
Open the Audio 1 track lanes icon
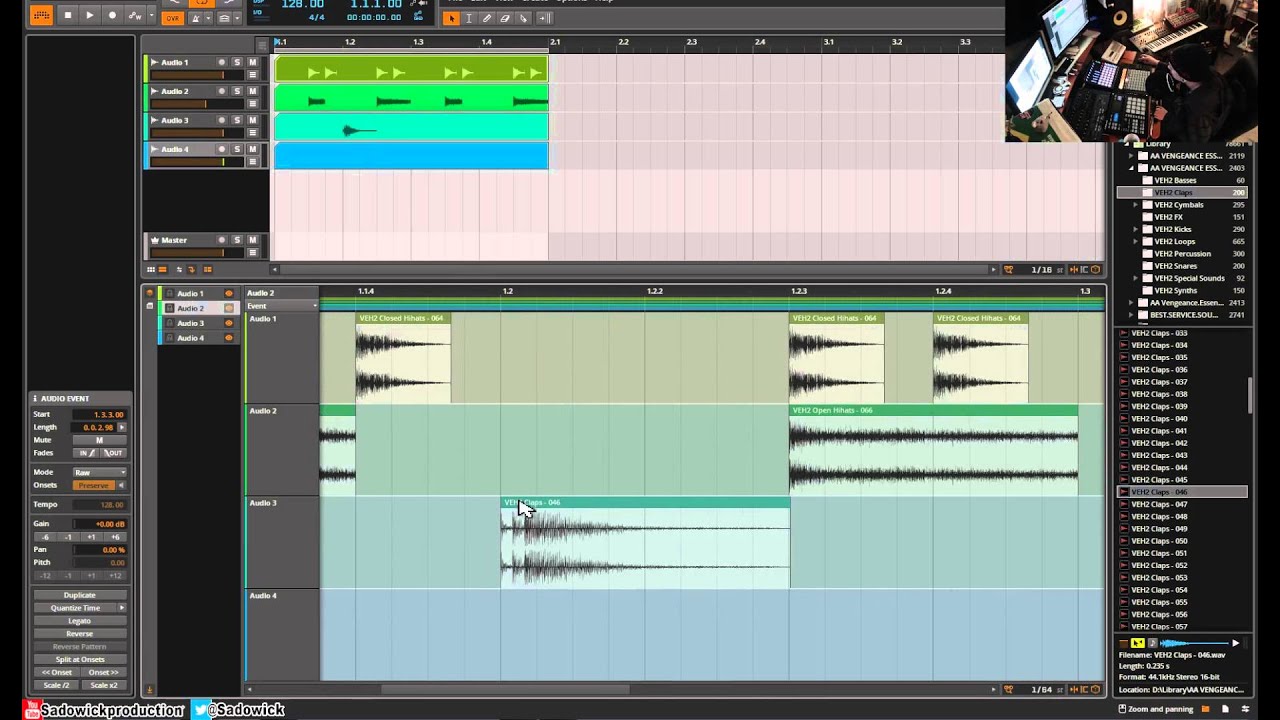pos(252,75)
